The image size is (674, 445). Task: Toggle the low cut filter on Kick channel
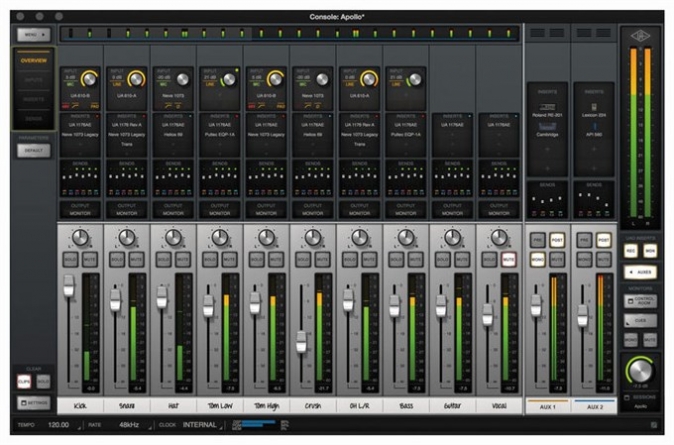click(x=76, y=105)
